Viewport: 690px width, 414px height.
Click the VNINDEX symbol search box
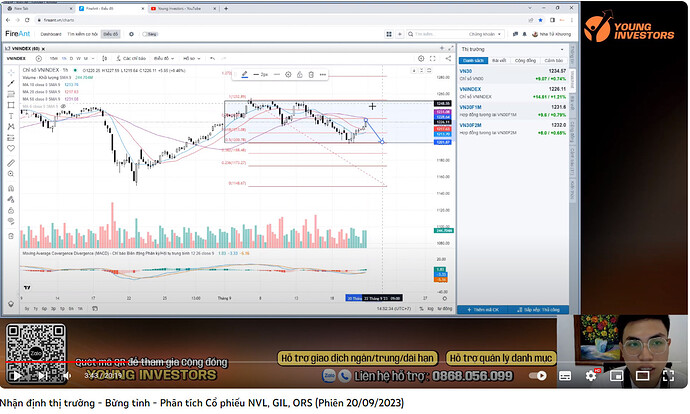(16, 58)
